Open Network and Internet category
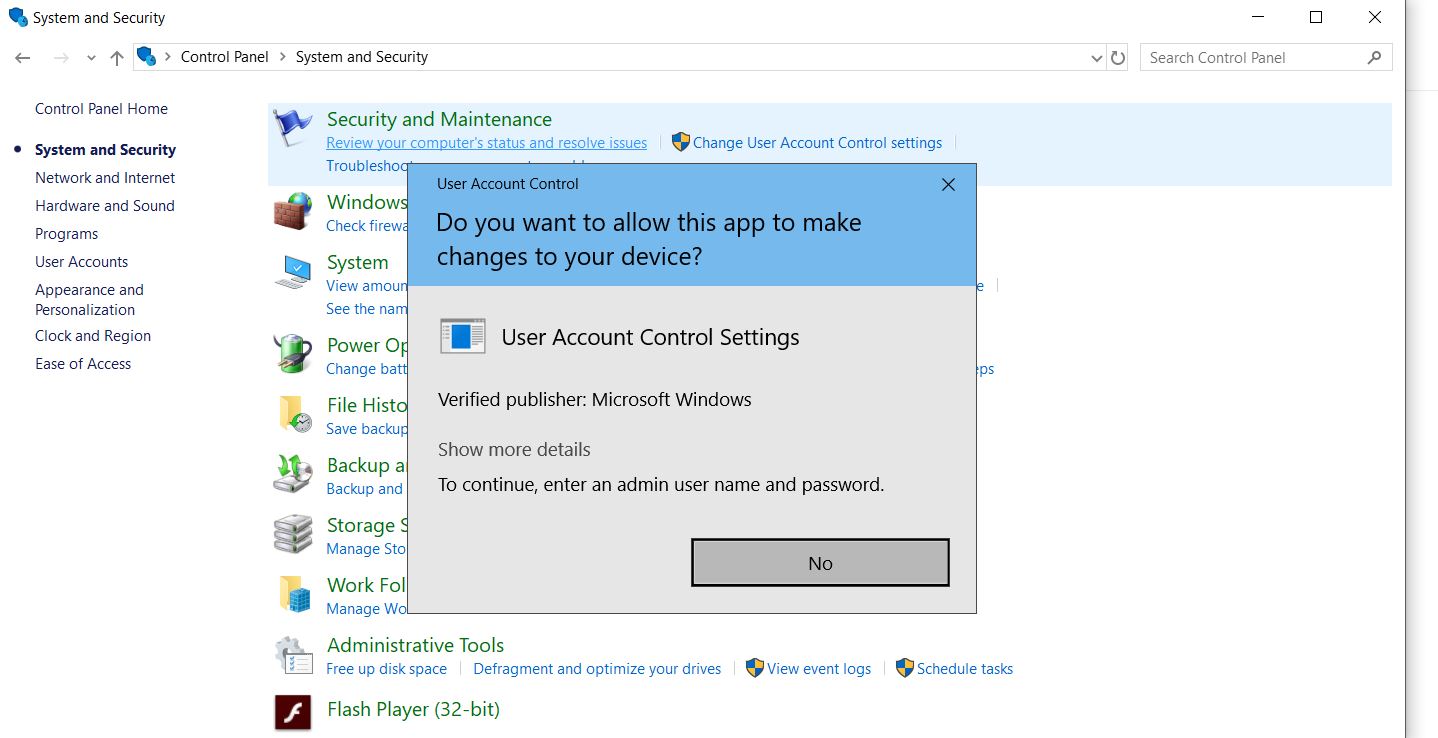 click(105, 177)
